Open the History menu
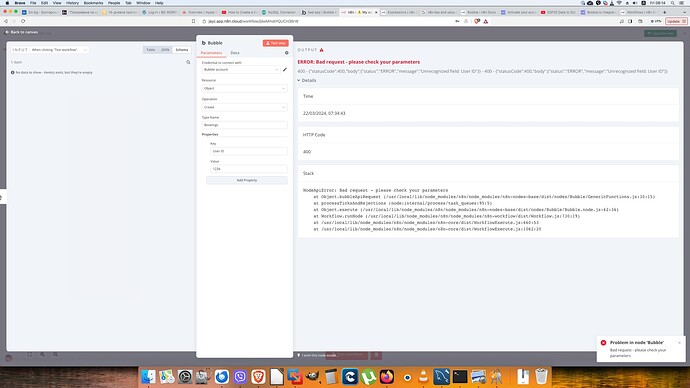The image size is (690, 388). [x=72, y=3]
